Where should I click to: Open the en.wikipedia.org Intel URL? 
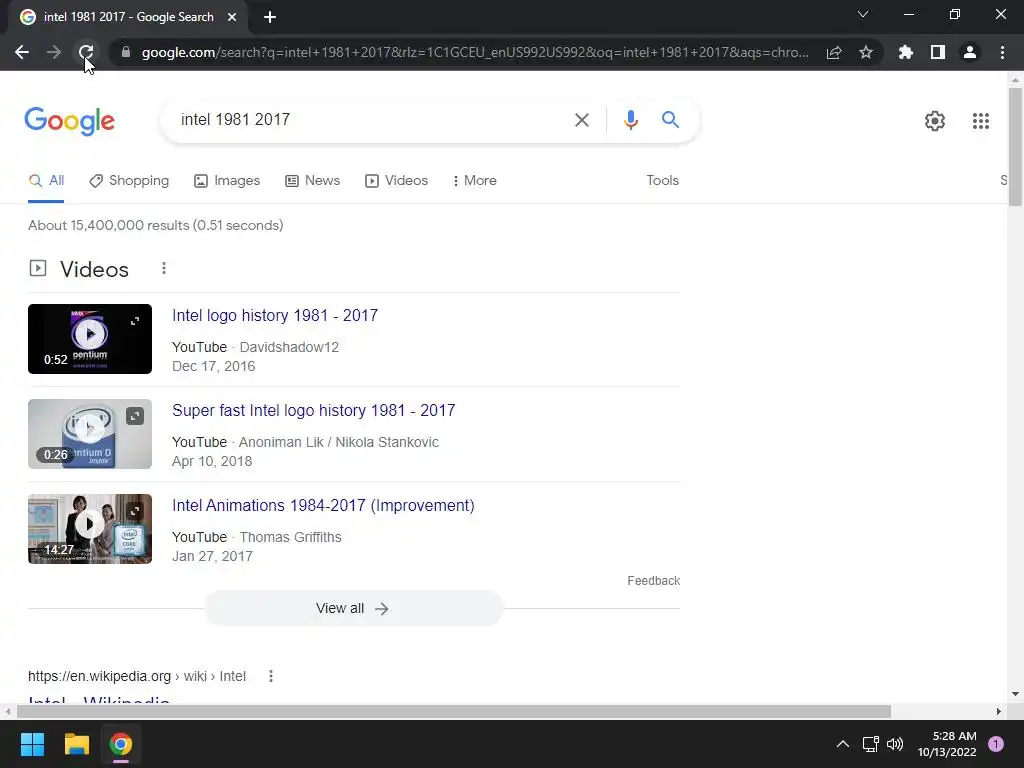coord(137,677)
